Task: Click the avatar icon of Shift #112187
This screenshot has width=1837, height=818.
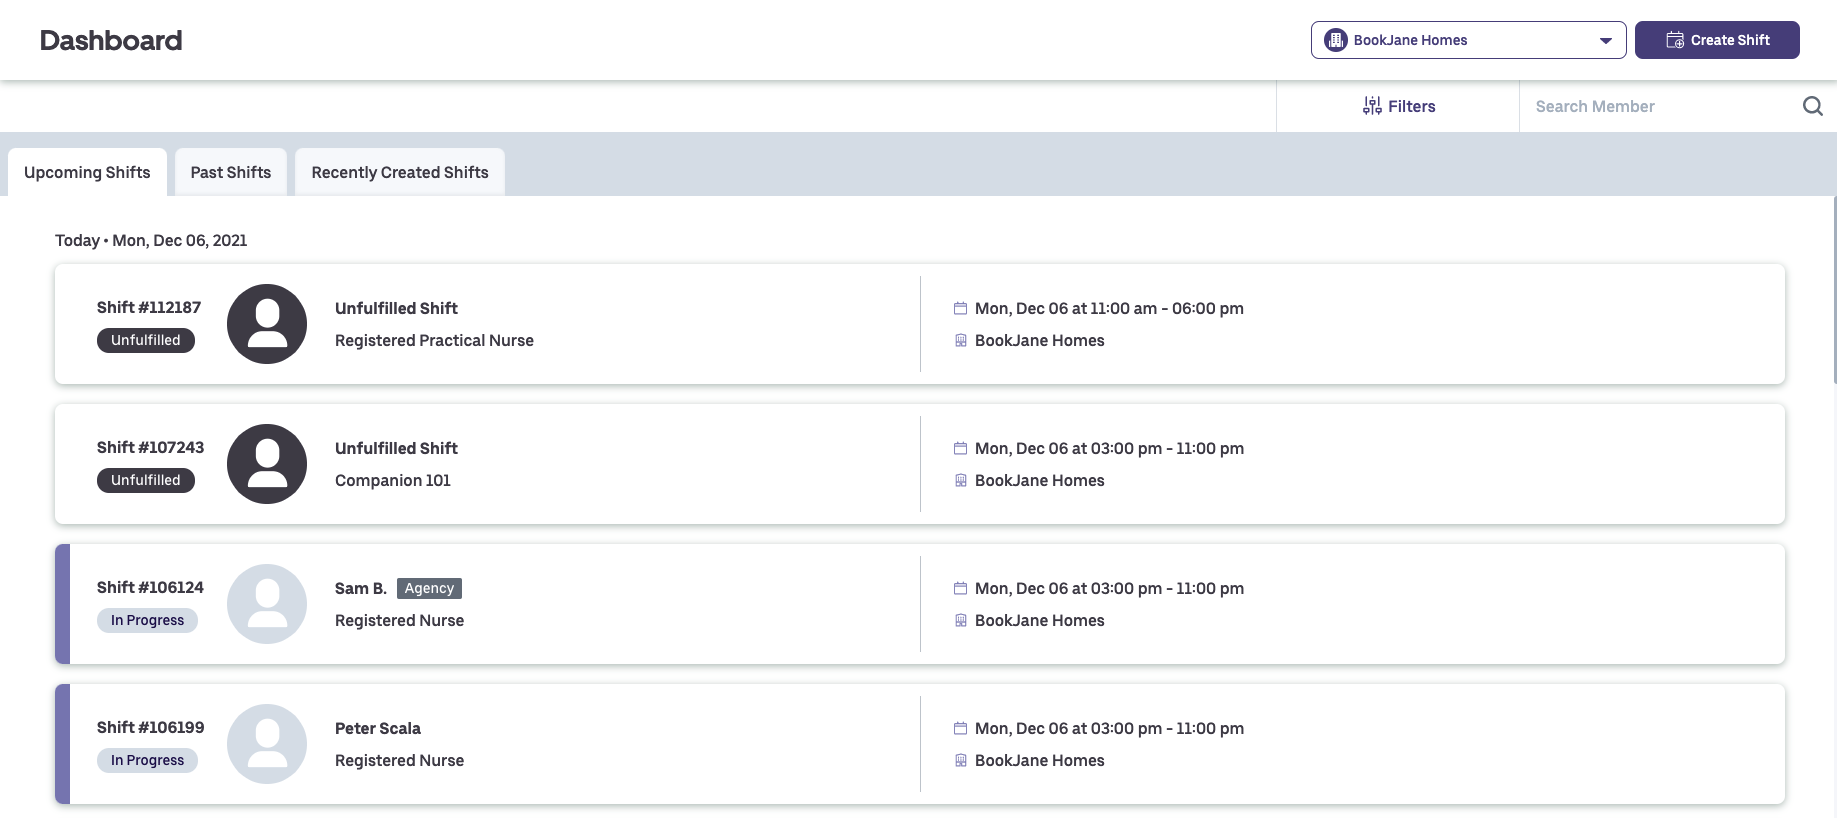Action: (267, 324)
